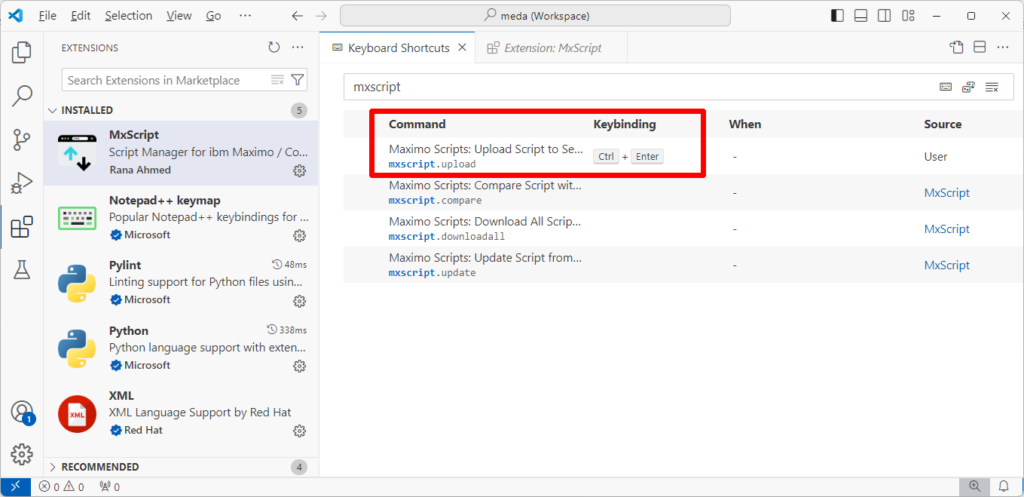1024x497 pixels.
Task: Open customize layout icon
Action: (908, 16)
